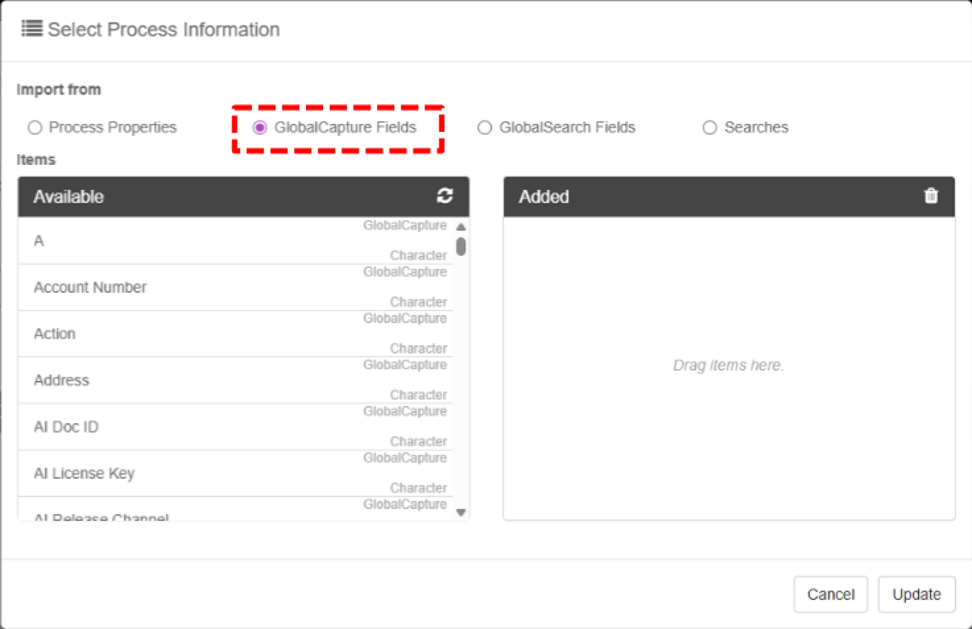
Task: Select the Address field item
Action: click(x=236, y=380)
